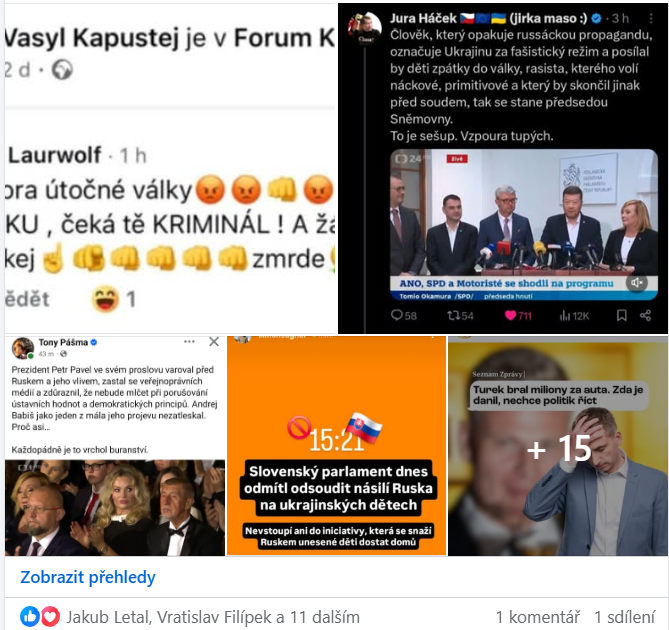The height and width of the screenshot is (630, 669).
Task: Open the +15 more photos thumbnail
Action: coord(558,446)
